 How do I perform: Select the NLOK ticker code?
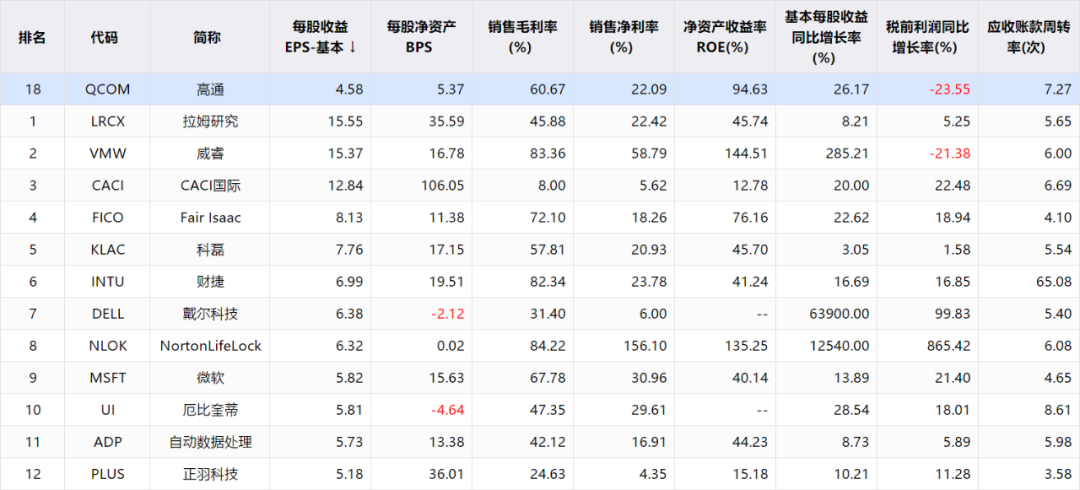107,346
